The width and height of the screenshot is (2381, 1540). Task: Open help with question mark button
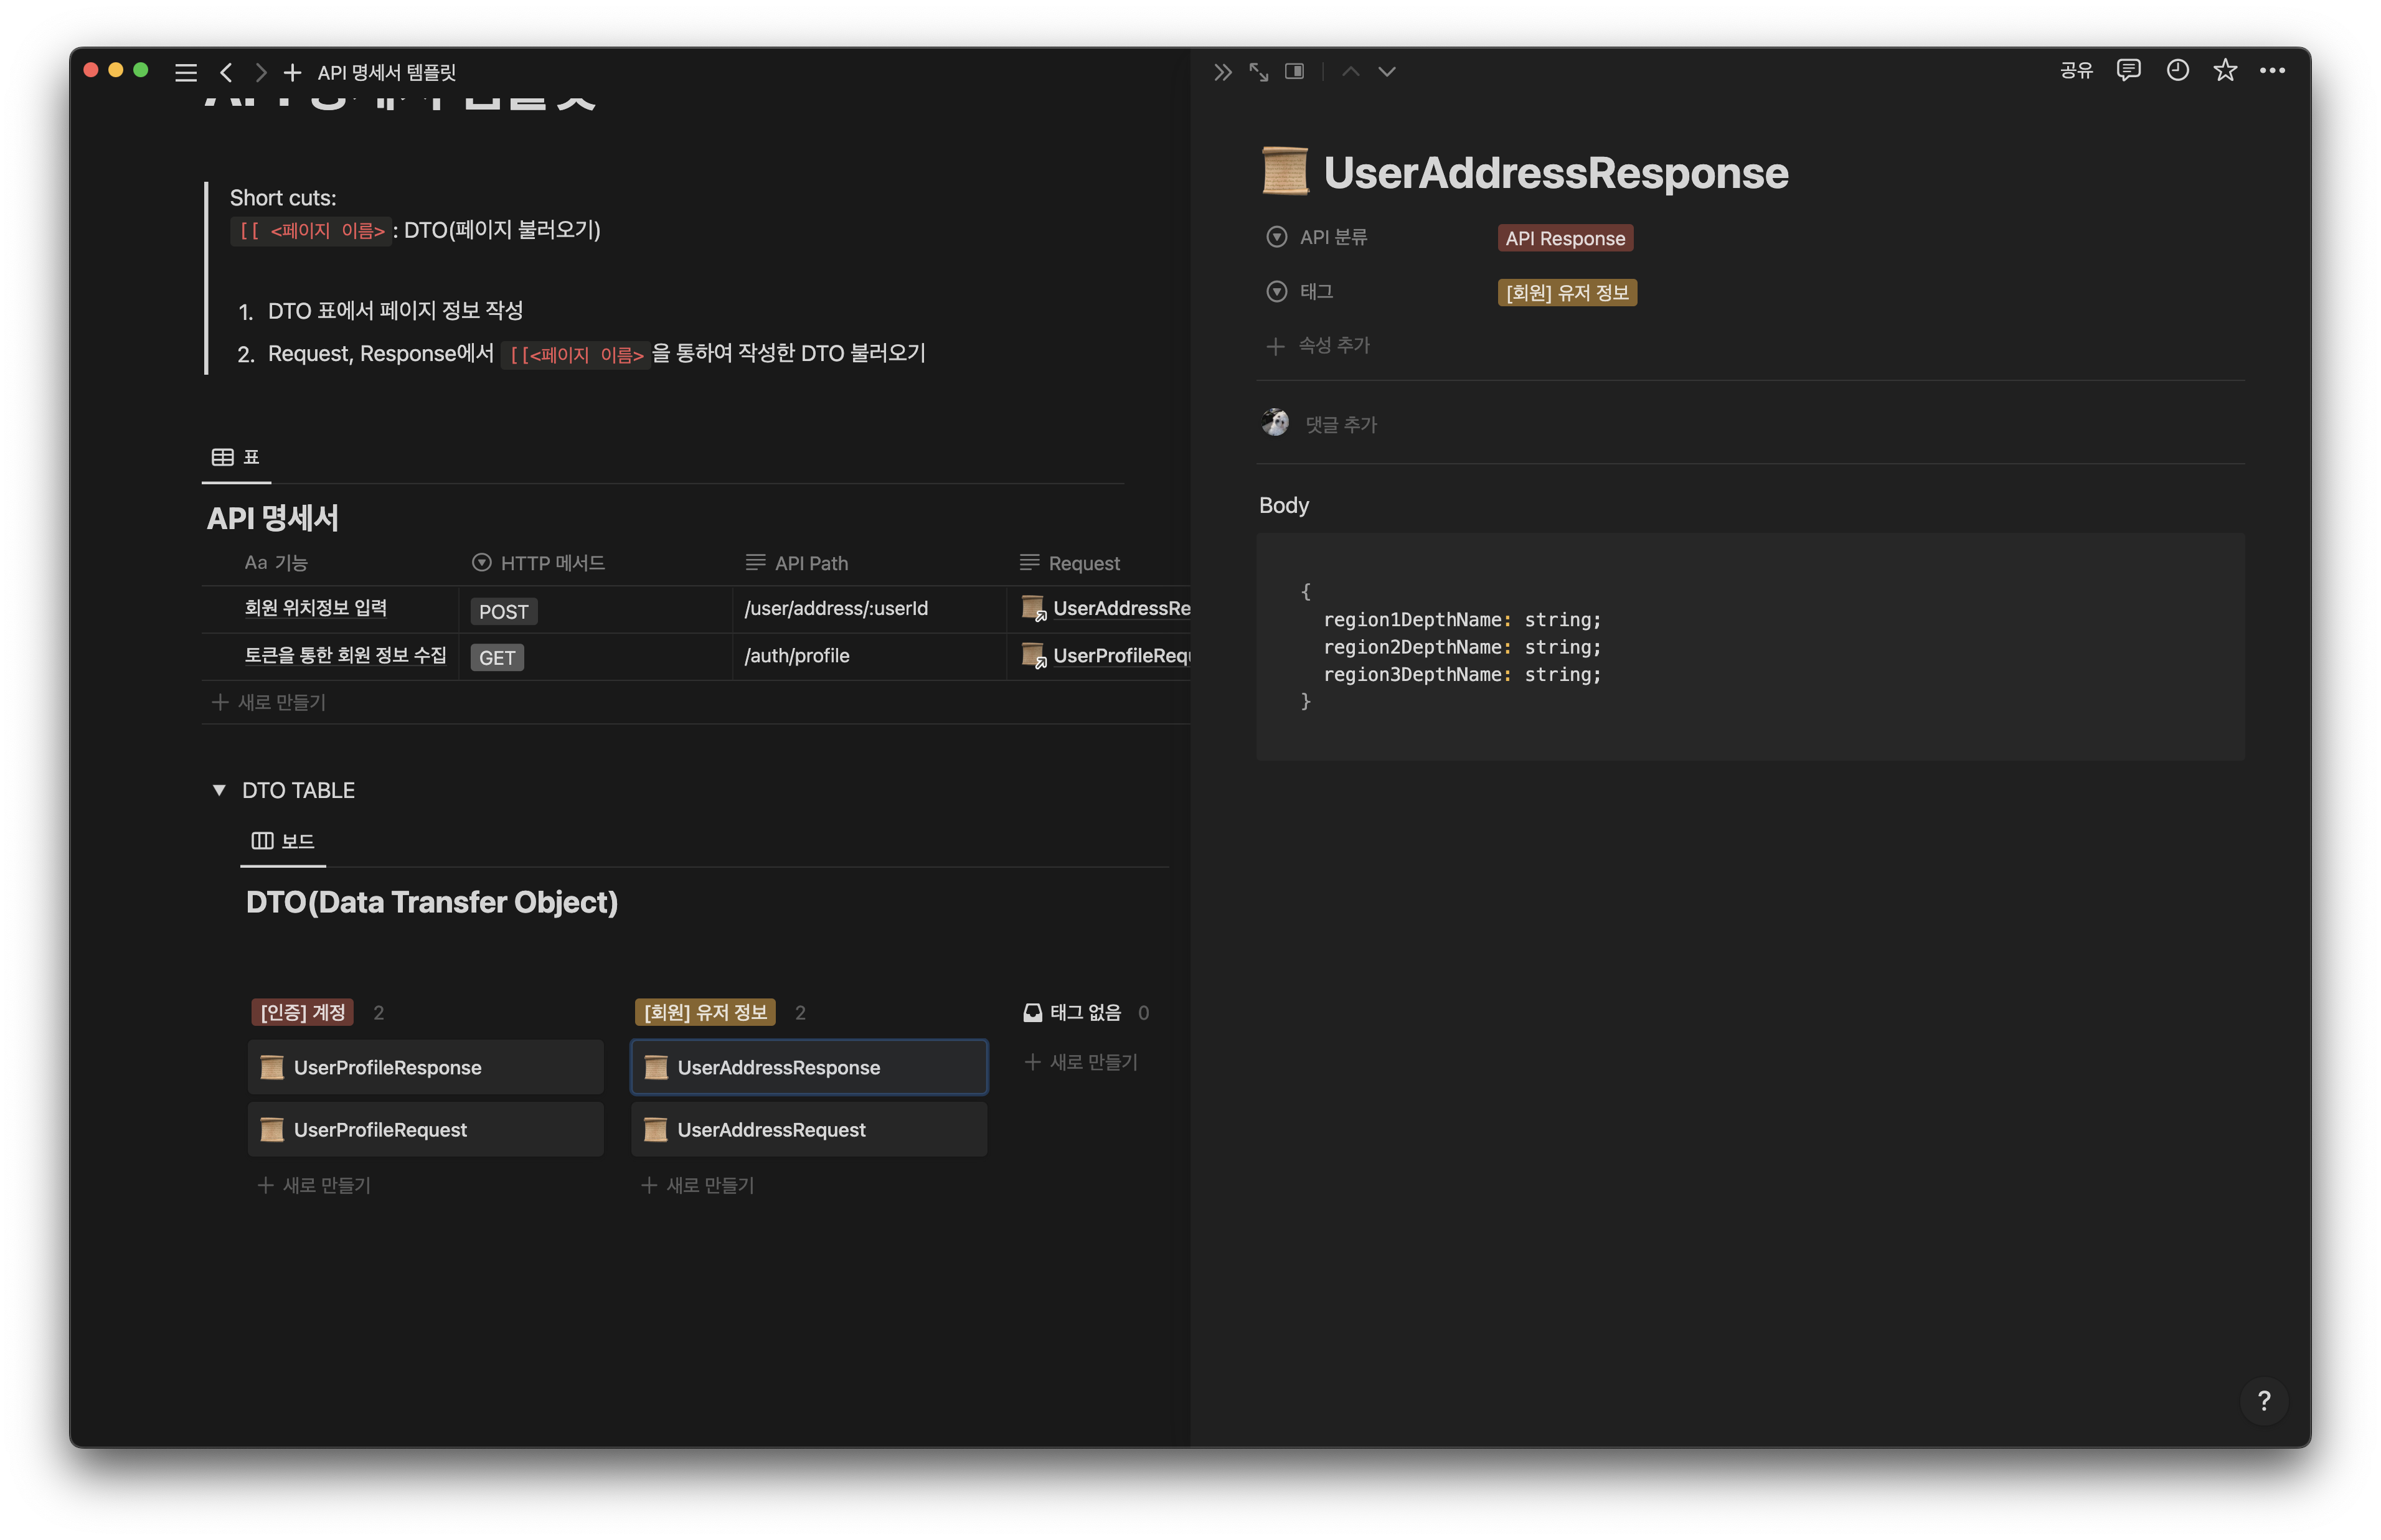[x=2264, y=1401]
